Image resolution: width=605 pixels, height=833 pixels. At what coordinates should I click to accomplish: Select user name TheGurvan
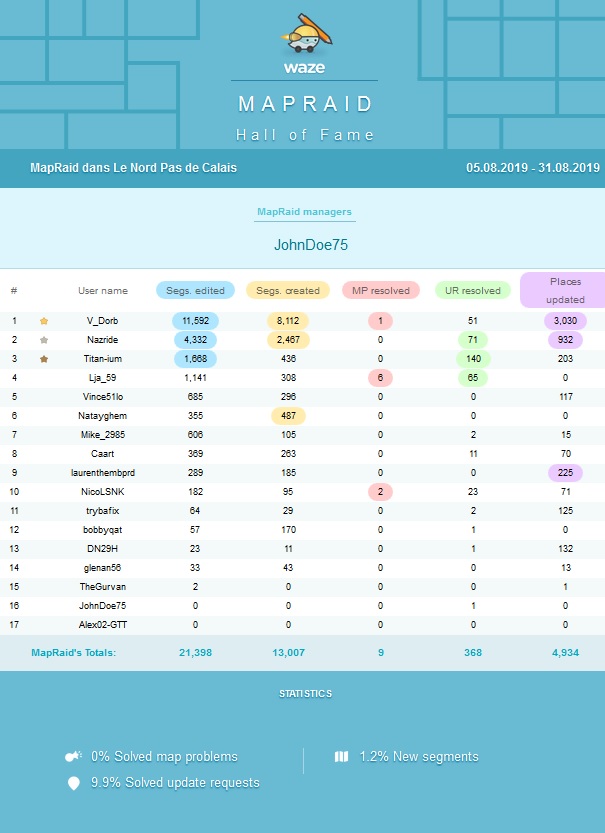pyautogui.click(x=103, y=587)
